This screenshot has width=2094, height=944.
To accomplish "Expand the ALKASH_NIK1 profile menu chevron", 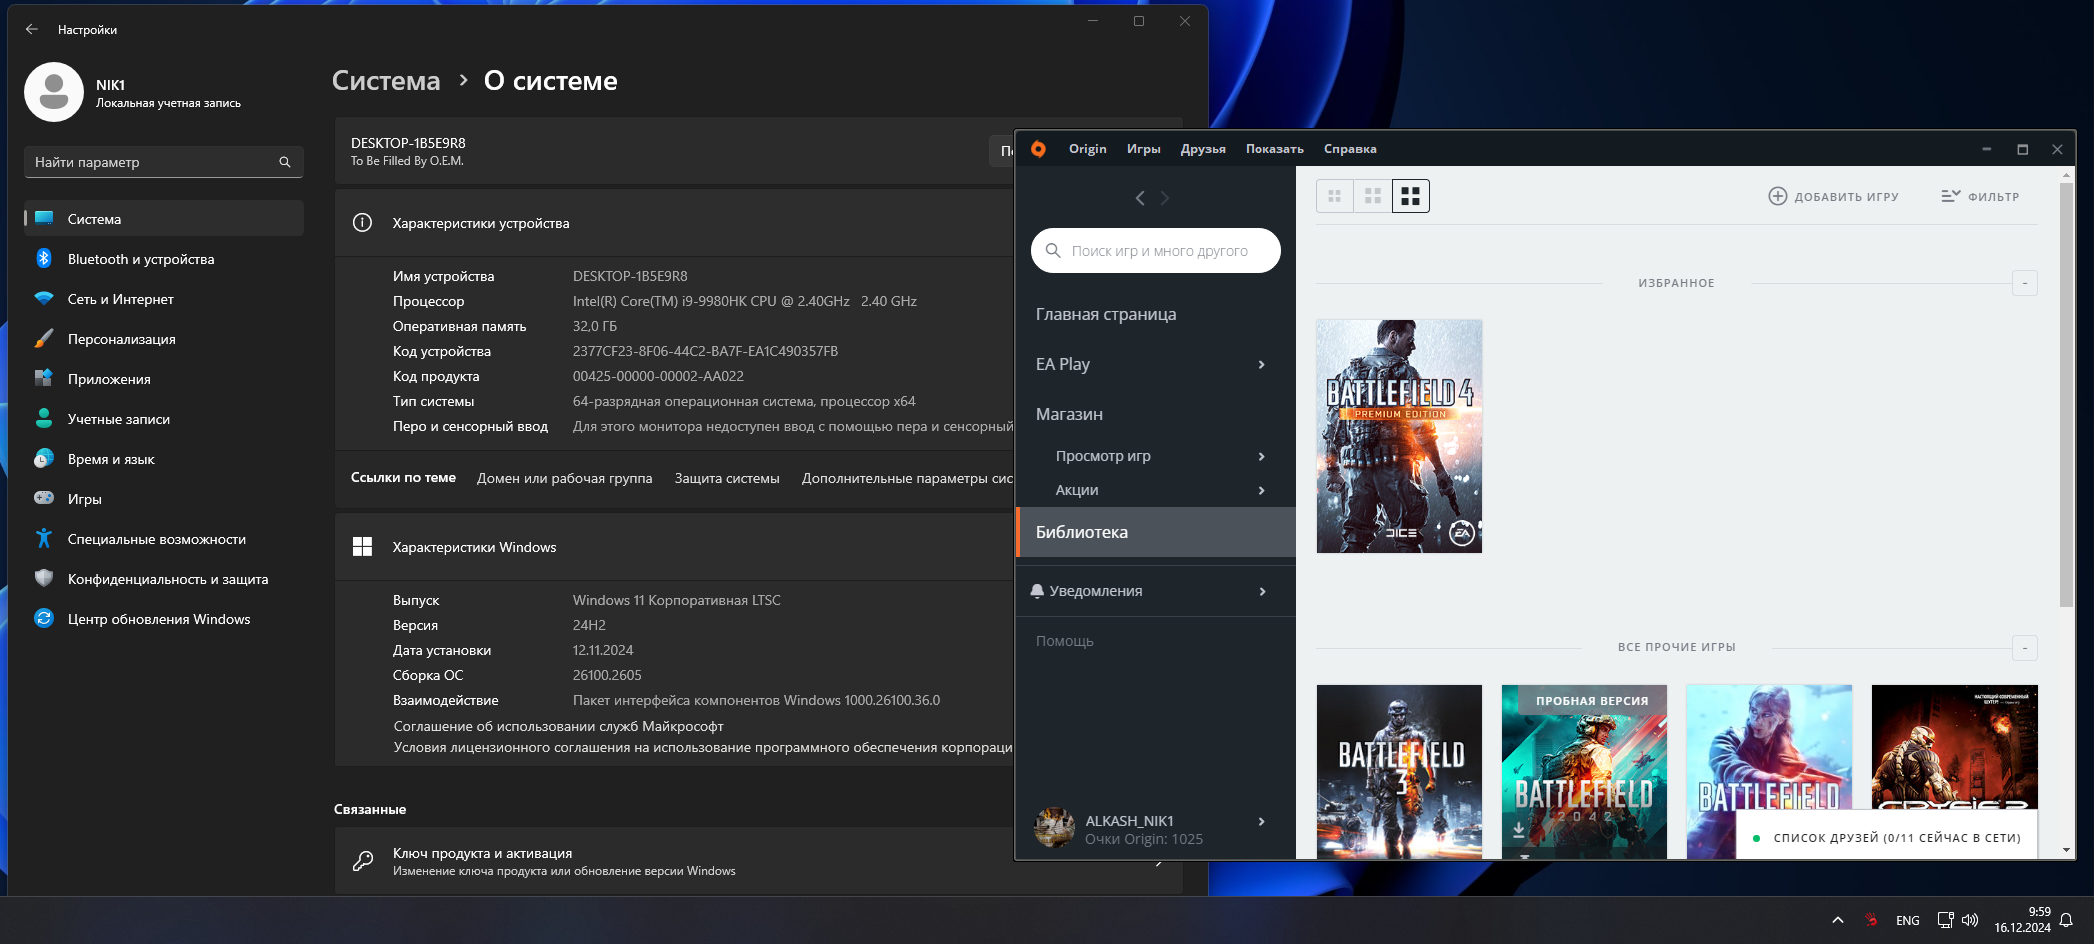I will click(x=1262, y=822).
